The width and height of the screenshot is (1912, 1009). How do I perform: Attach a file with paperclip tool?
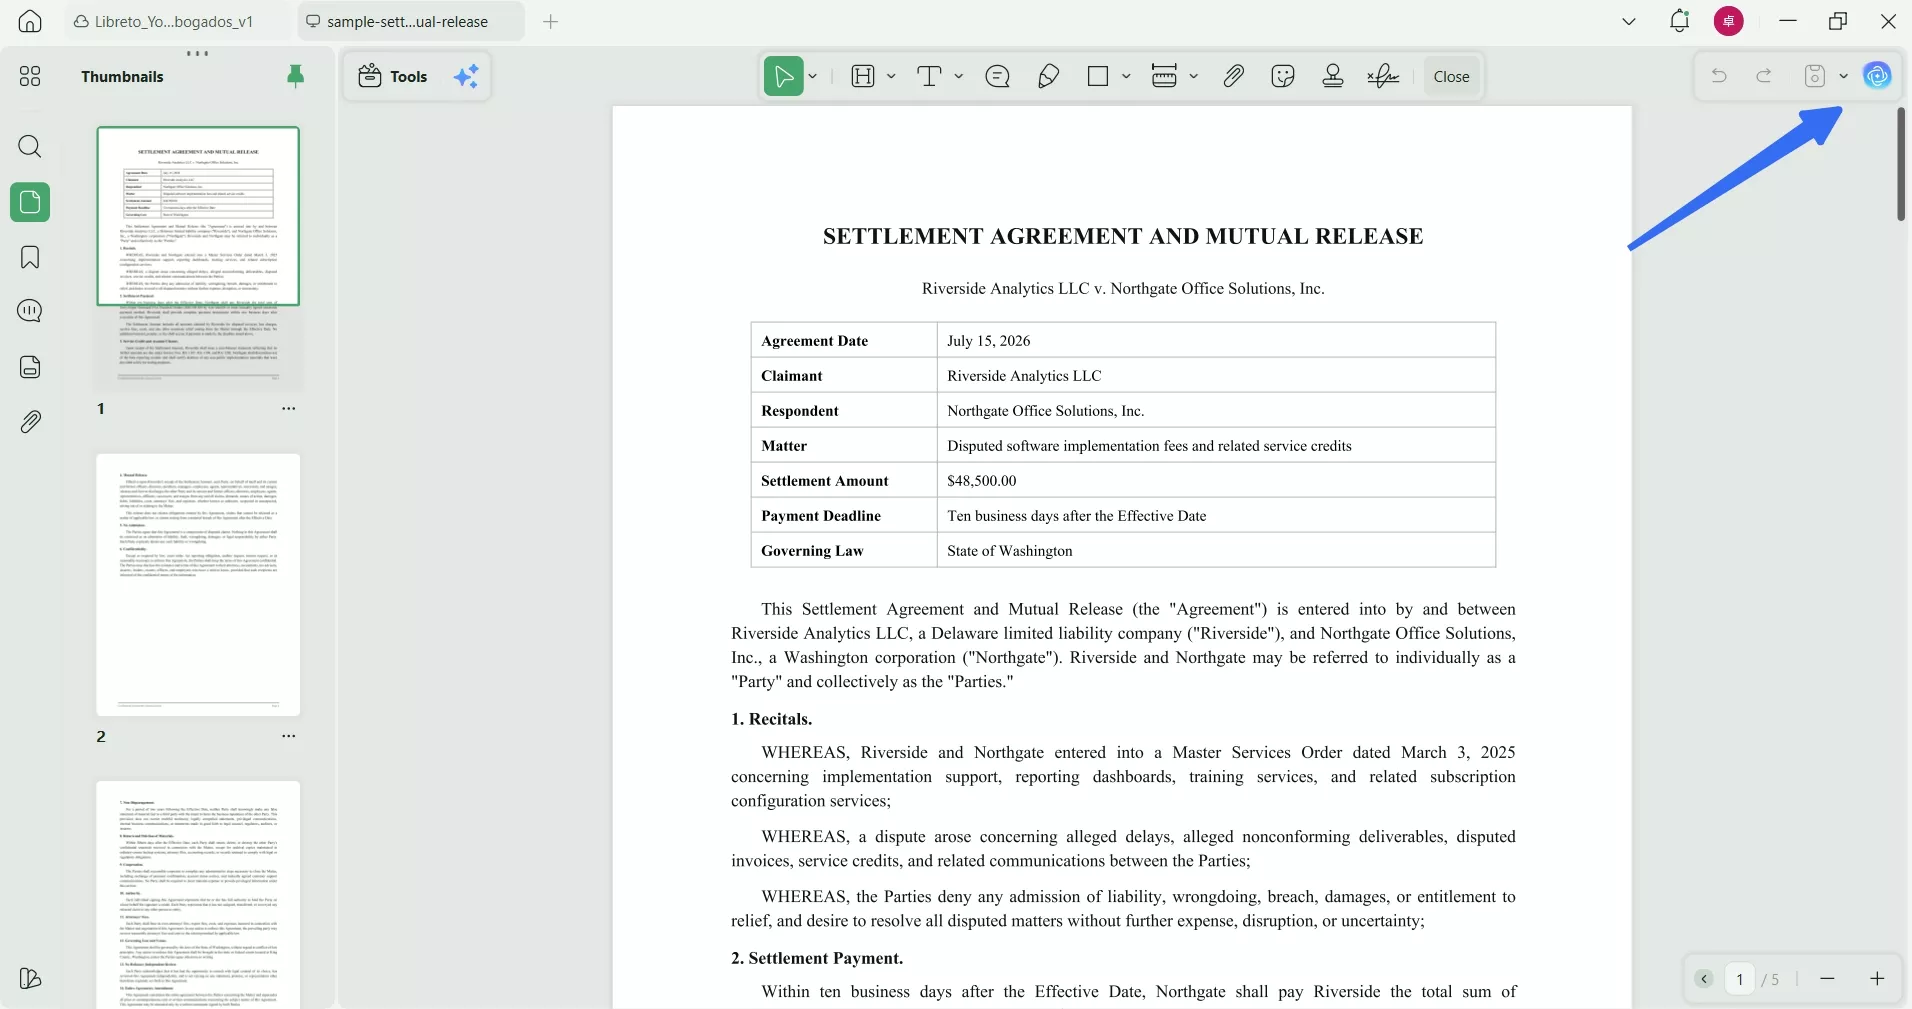click(x=1233, y=76)
